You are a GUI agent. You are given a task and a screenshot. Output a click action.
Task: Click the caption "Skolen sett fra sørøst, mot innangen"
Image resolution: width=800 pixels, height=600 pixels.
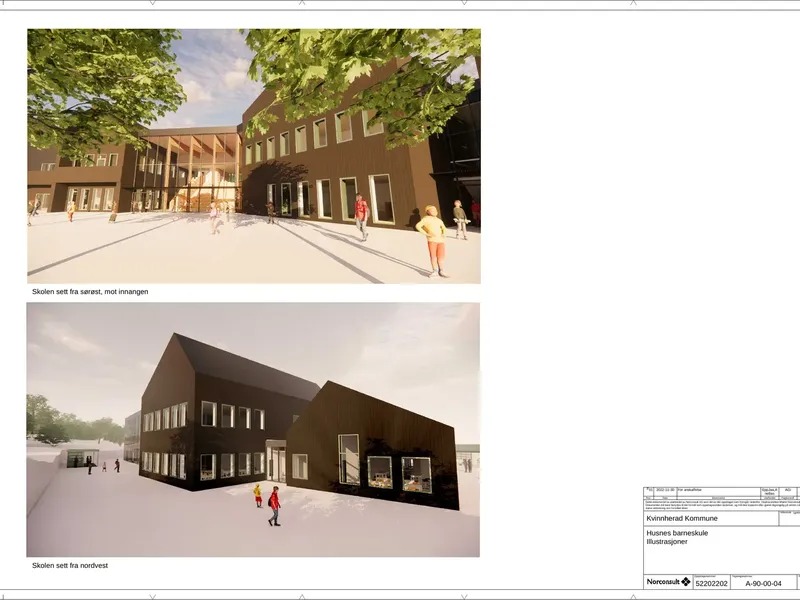[x=90, y=292]
